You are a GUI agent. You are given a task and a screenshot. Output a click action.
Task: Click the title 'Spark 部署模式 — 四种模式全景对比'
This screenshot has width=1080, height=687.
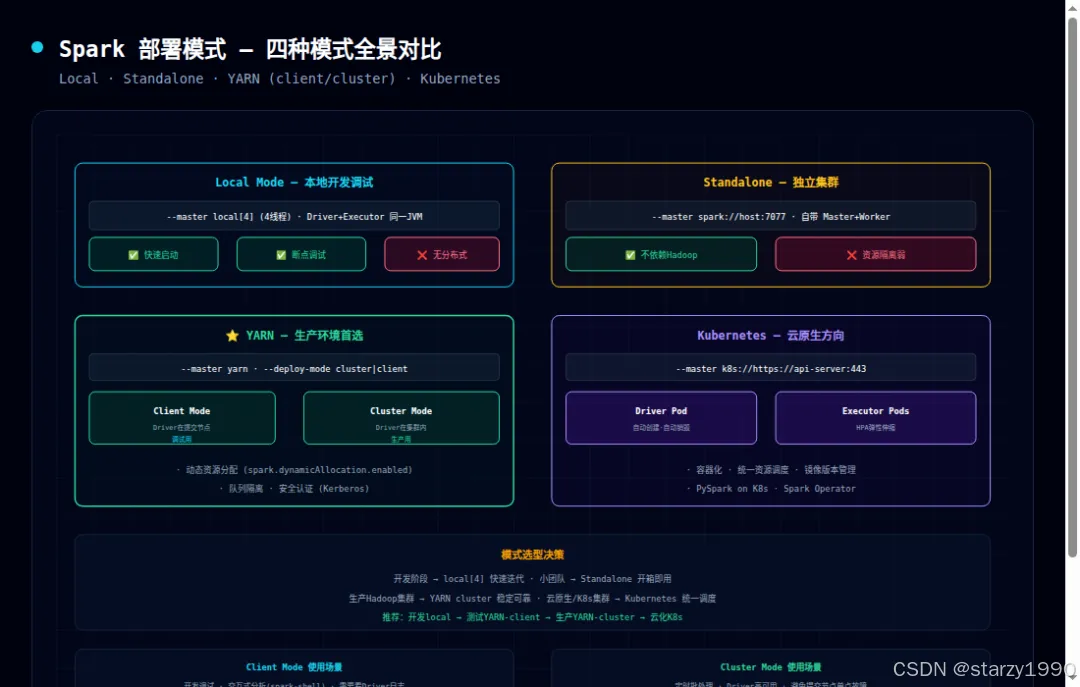coord(249,50)
